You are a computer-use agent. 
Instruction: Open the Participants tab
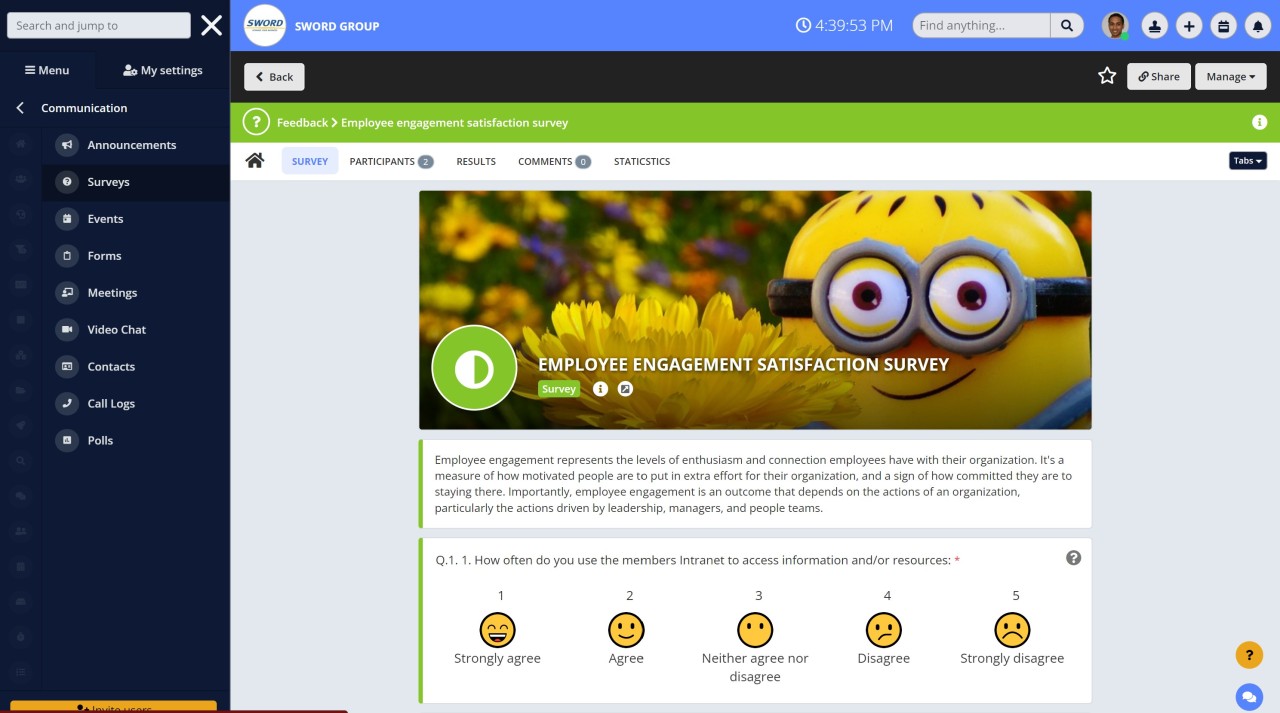(x=384, y=161)
